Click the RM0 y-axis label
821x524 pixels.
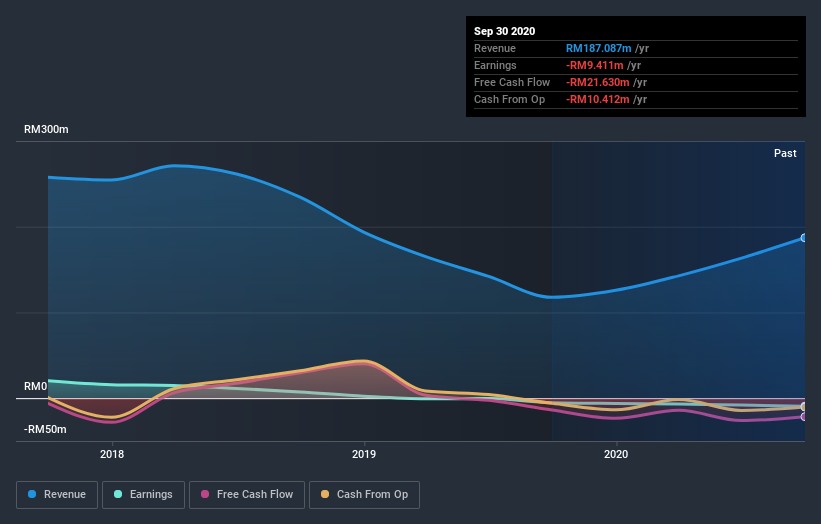click(x=35, y=386)
